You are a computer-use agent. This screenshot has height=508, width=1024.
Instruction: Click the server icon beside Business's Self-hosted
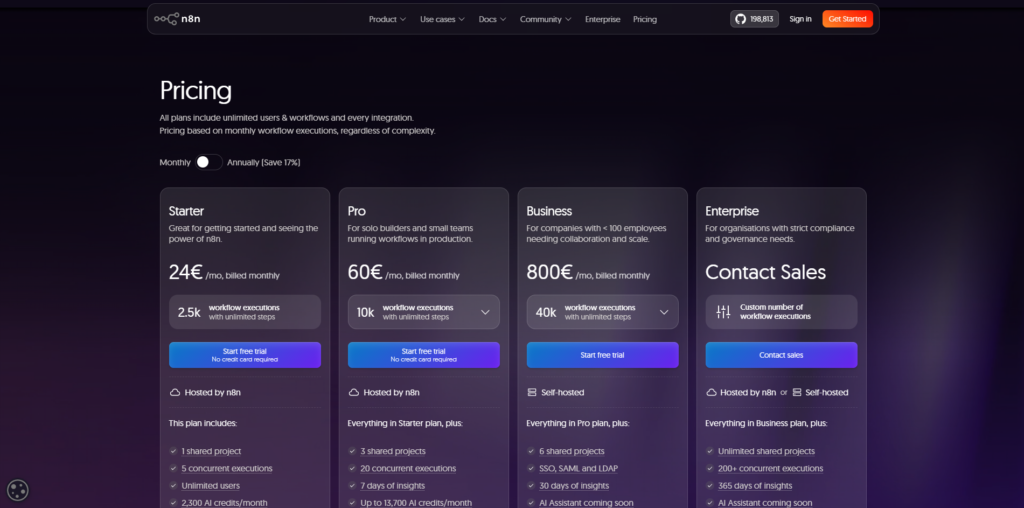click(532, 392)
